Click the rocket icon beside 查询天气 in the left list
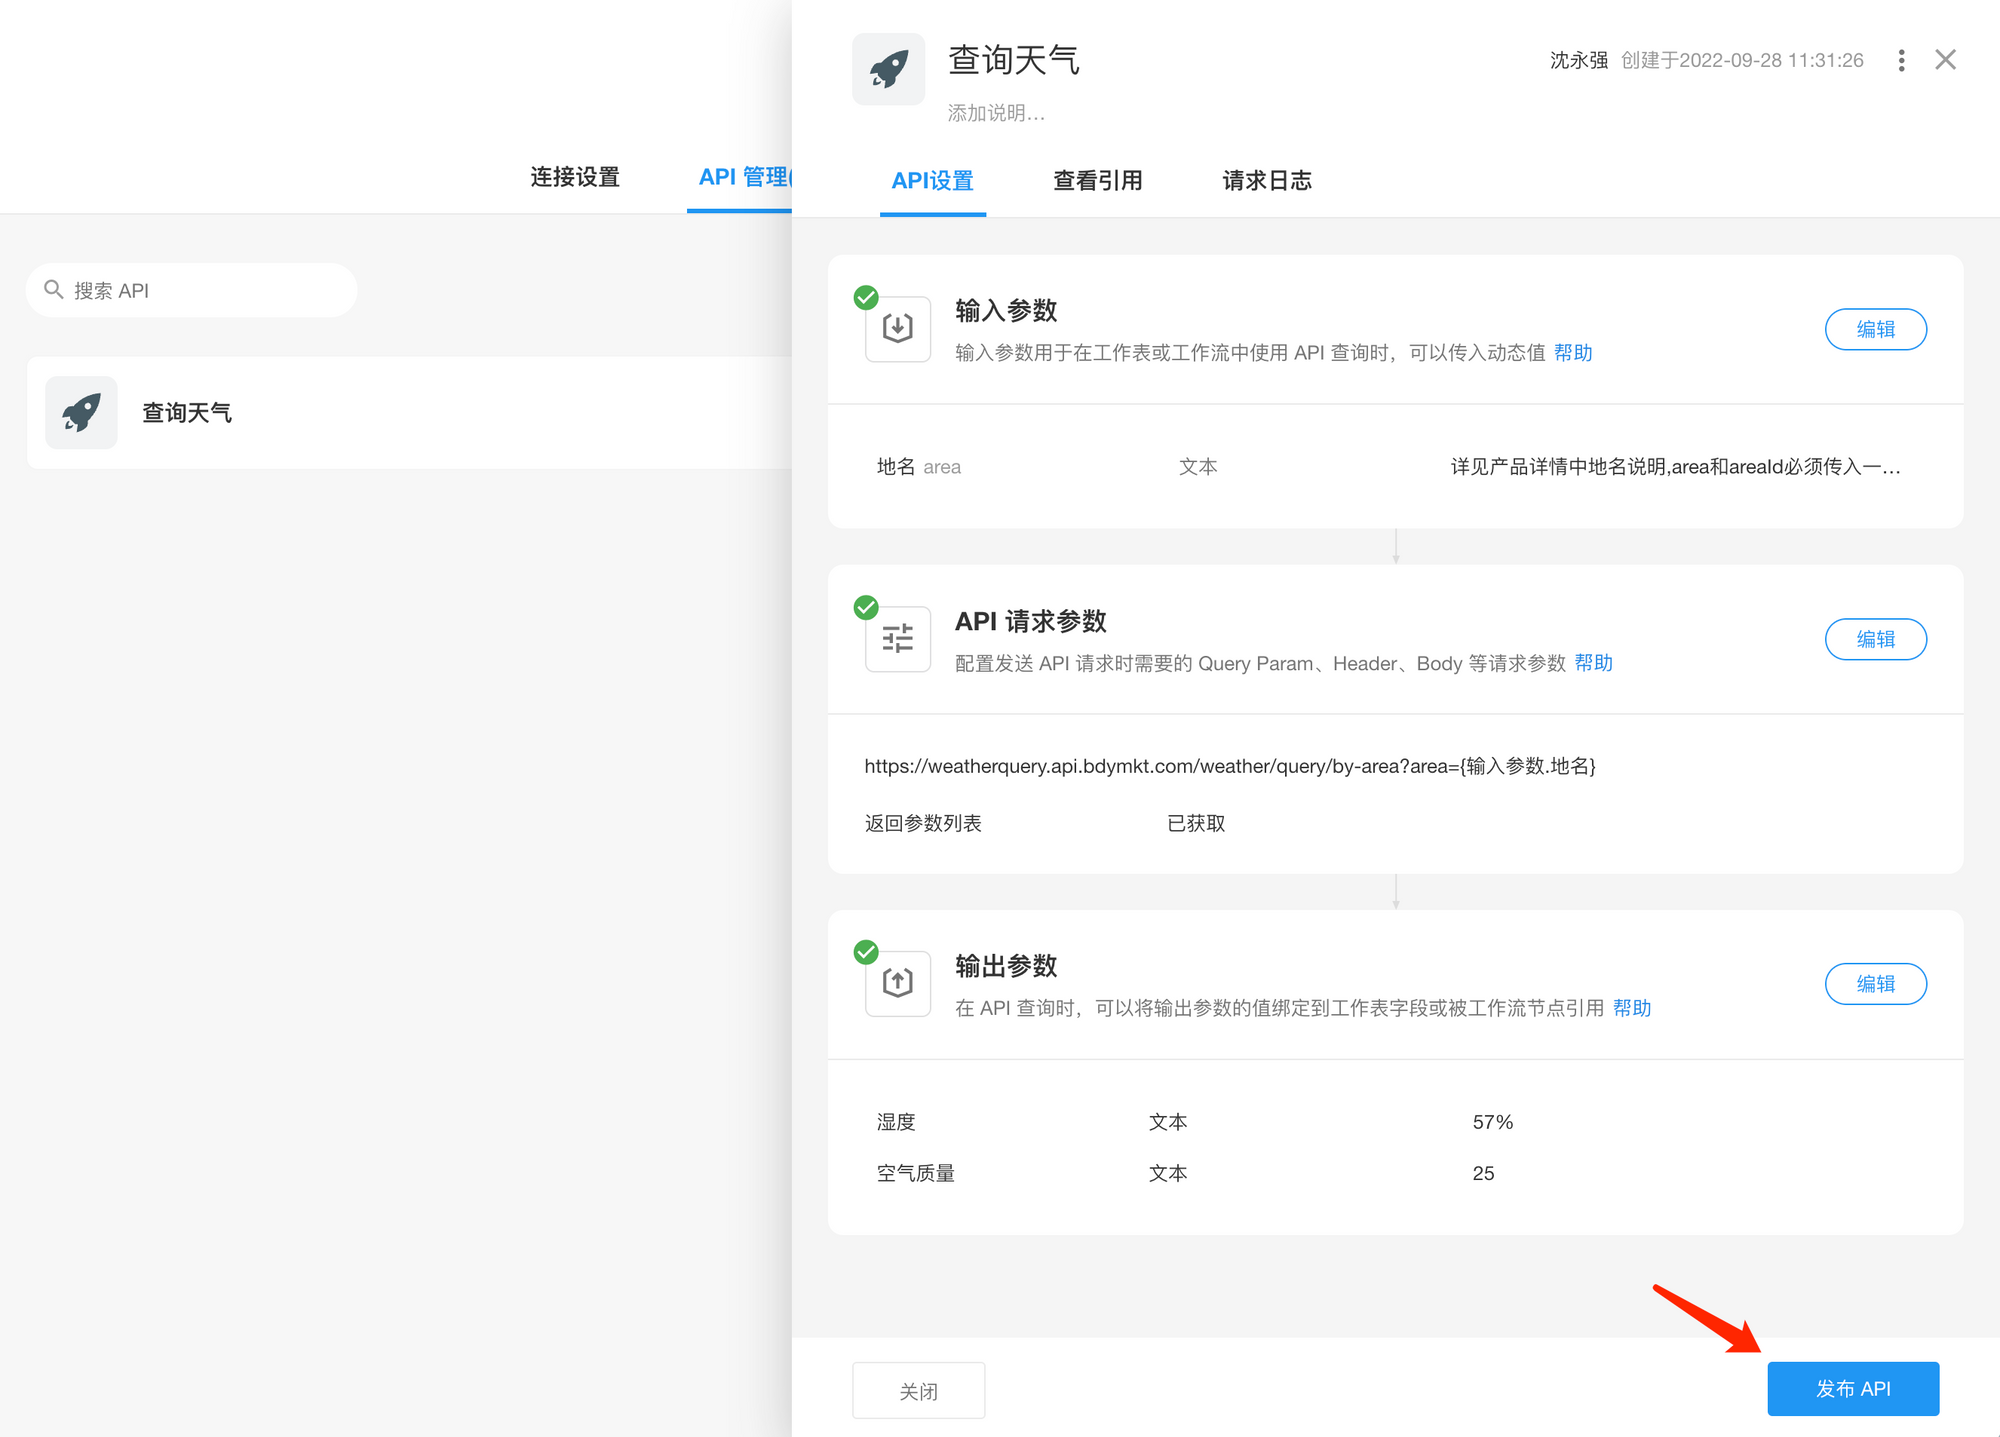The height and width of the screenshot is (1437, 2000). 80,412
